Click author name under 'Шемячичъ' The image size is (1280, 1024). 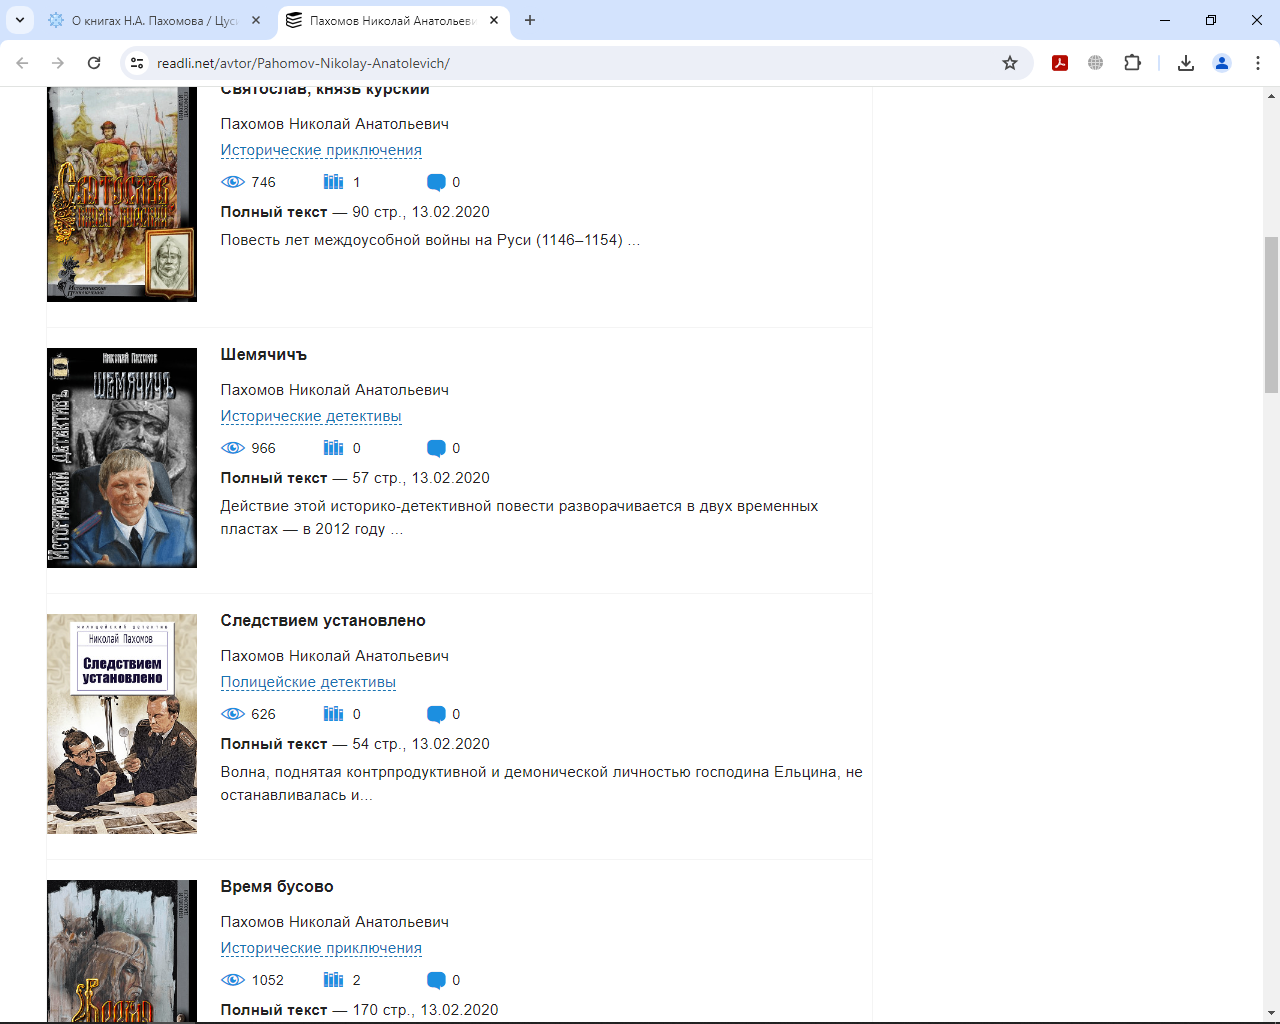(334, 390)
